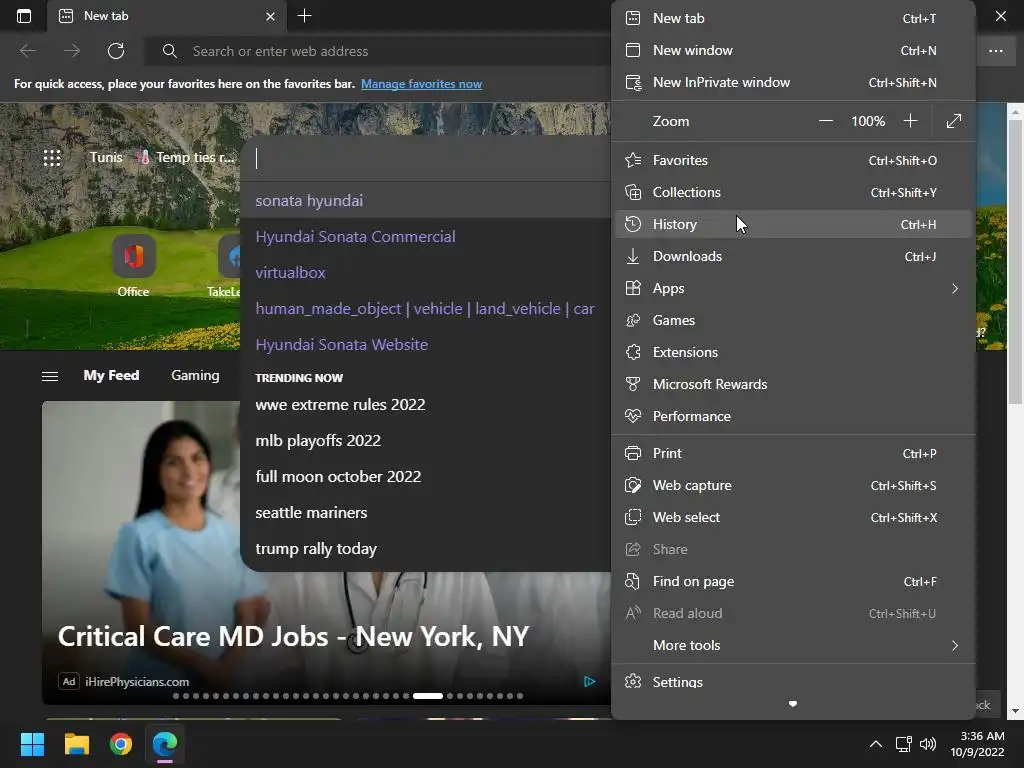Select trending wwe extreme rules 2022
This screenshot has width=1024, height=768.
click(x=426, y=404)
